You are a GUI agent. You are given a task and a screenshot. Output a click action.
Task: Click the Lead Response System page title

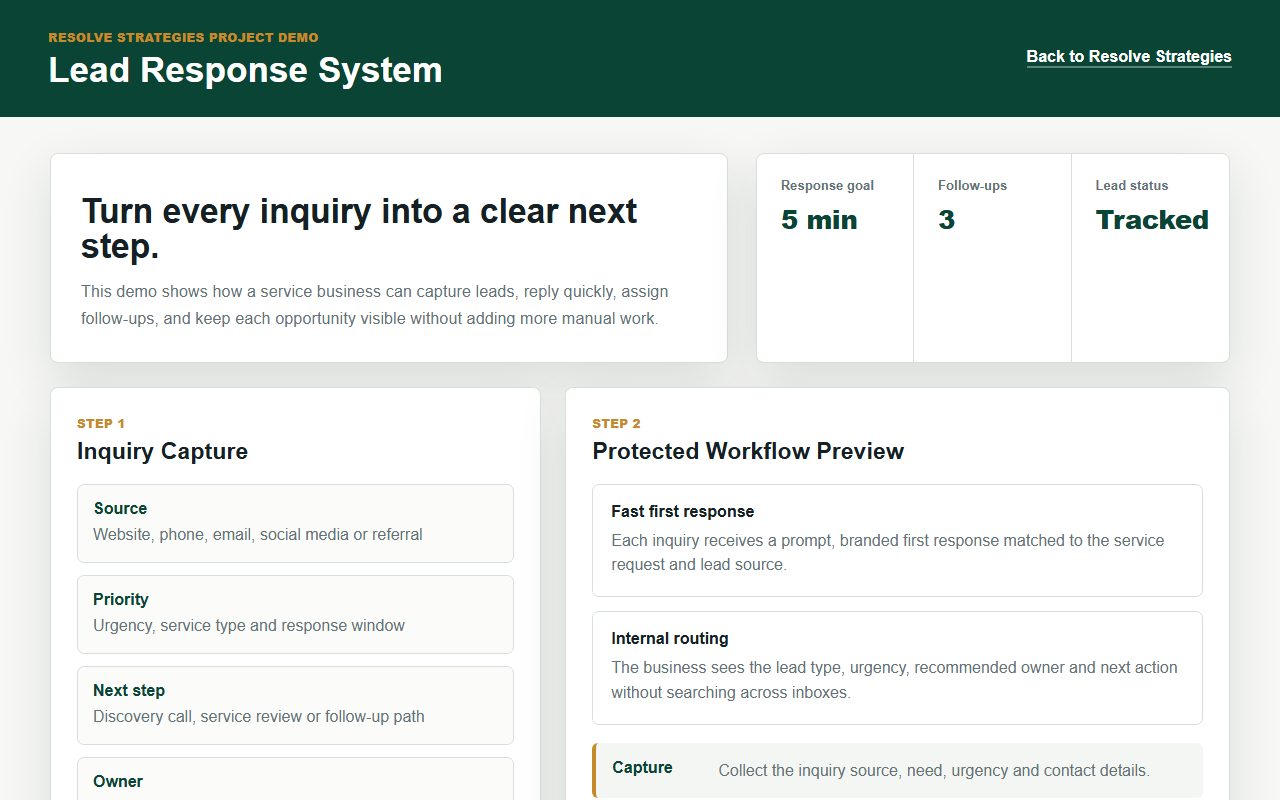(x=245, y=70)
